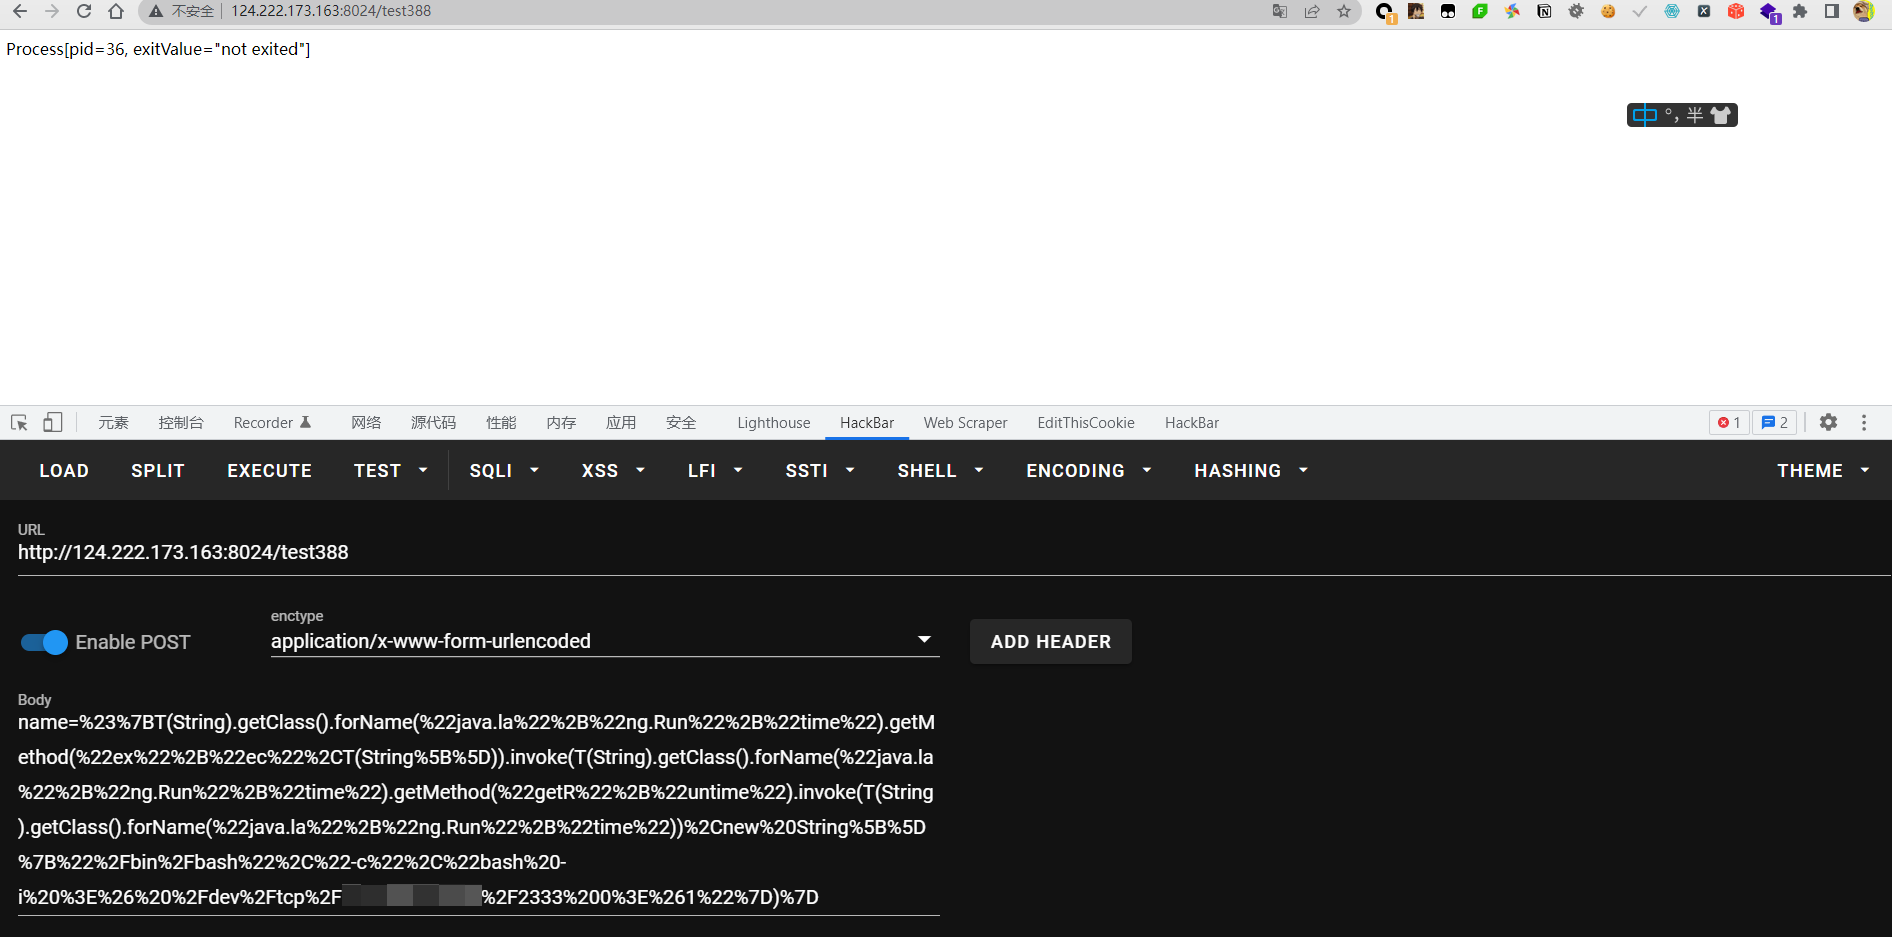The width and height of the screenshot is (1892, 937).
Task: Click the HackBar URL input field
Action: tap(954, 552)
